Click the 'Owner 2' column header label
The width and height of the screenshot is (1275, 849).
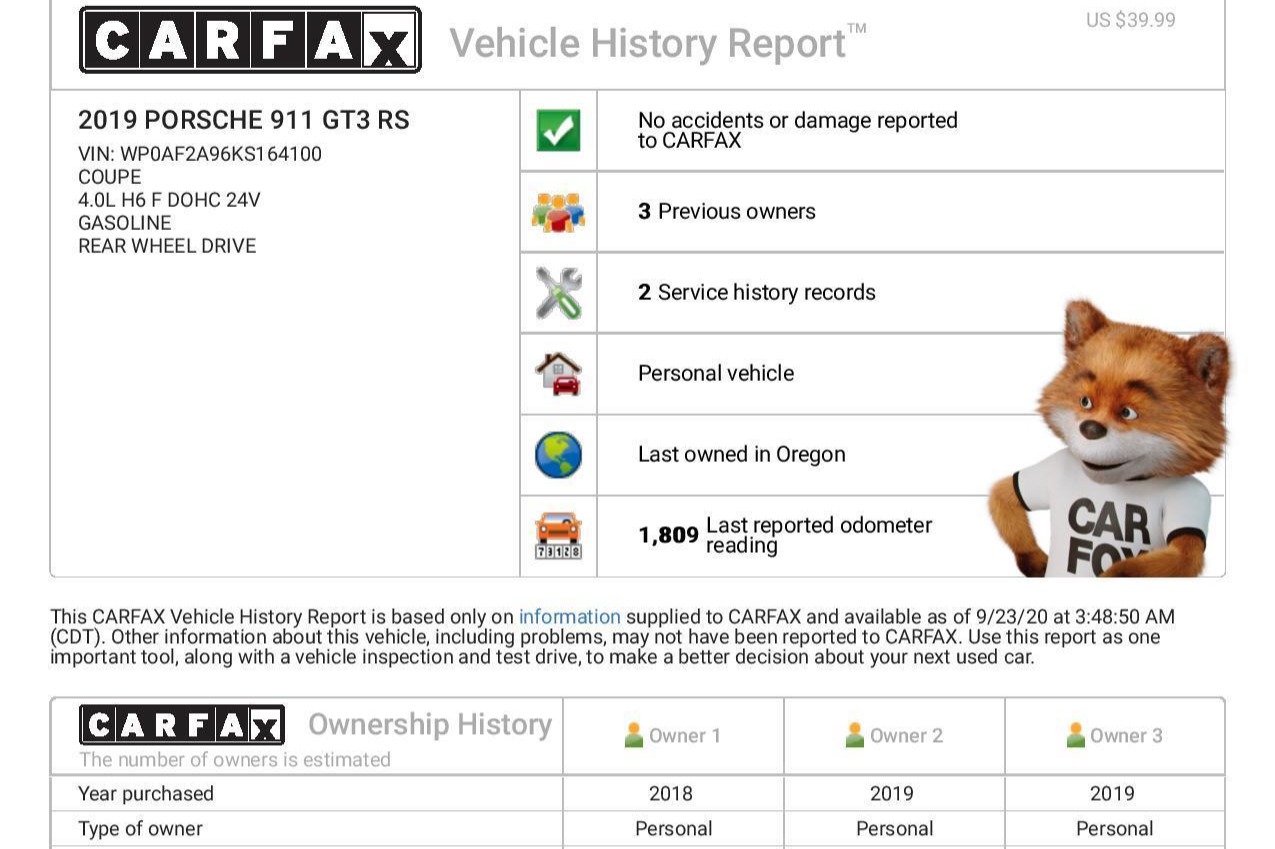click(906, 736)
